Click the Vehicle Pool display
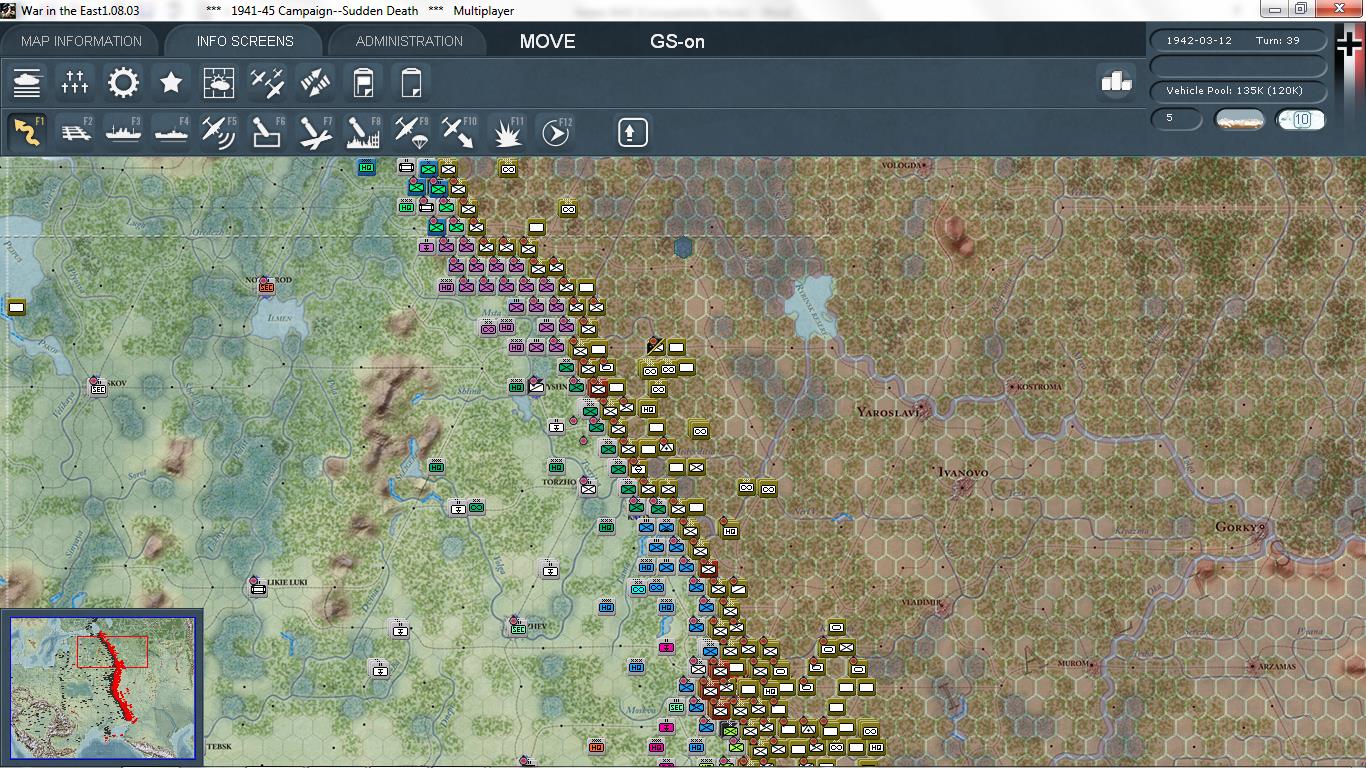This screenshot has height=768, width=1366. pos(1238,90)
